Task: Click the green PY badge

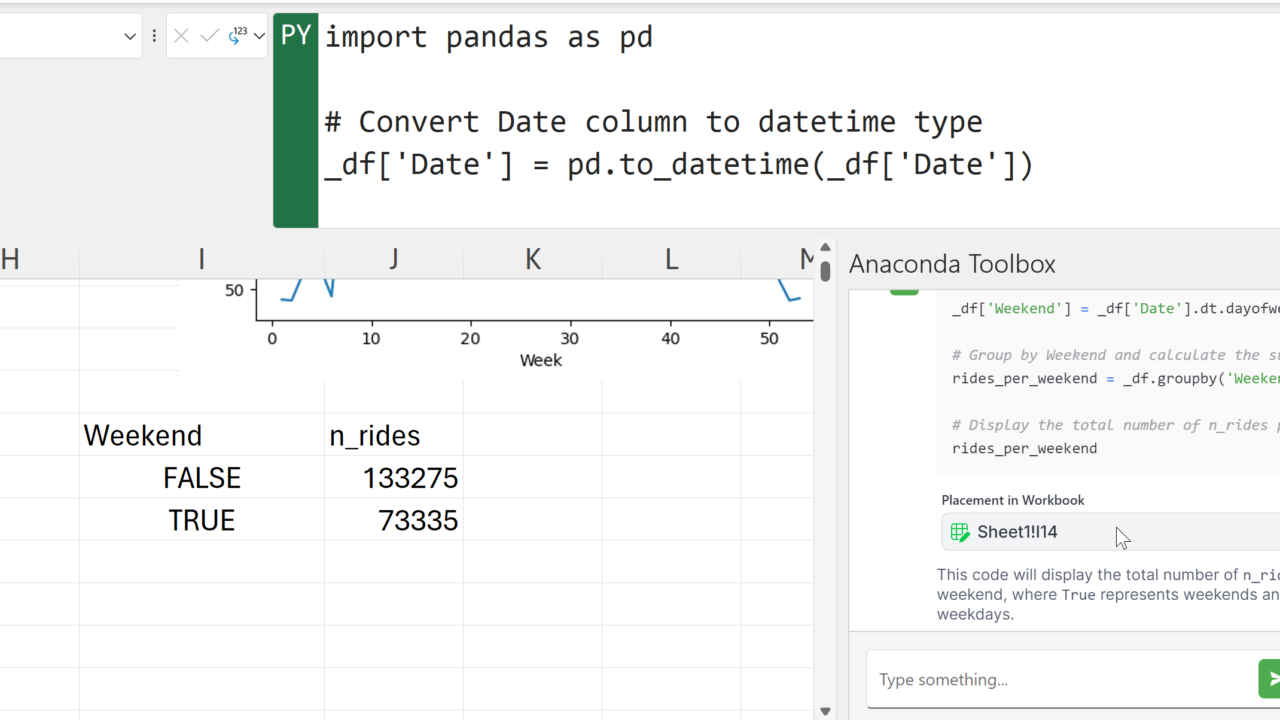Action: 296,36
